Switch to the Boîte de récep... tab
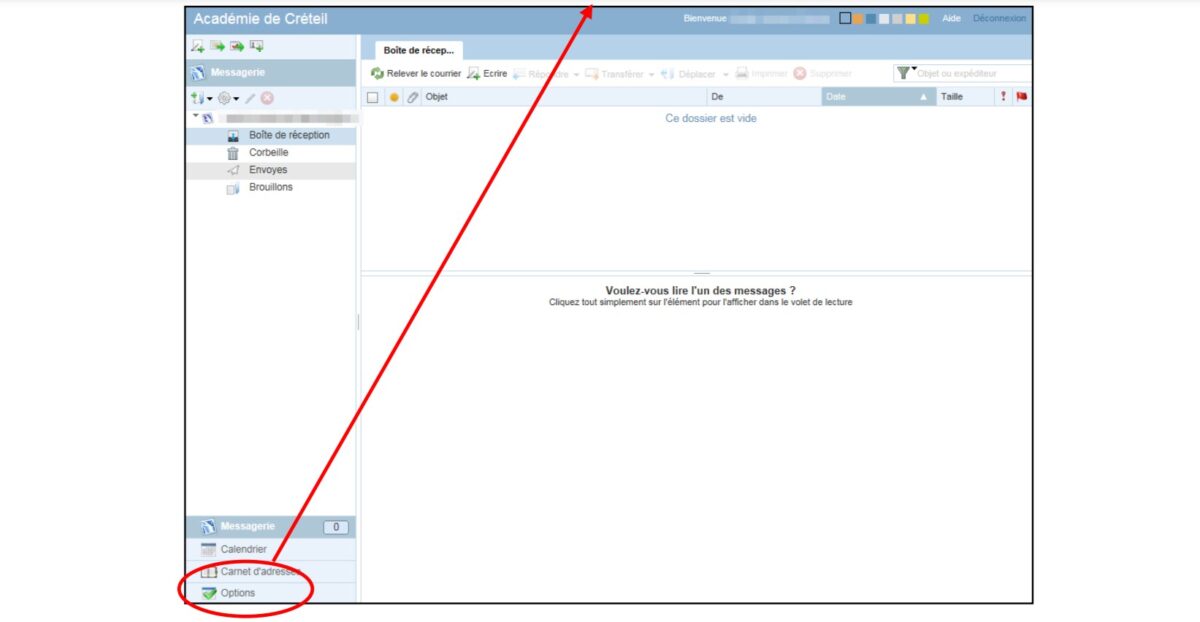This screenshot has width=1200, height=622. point(418,50)
